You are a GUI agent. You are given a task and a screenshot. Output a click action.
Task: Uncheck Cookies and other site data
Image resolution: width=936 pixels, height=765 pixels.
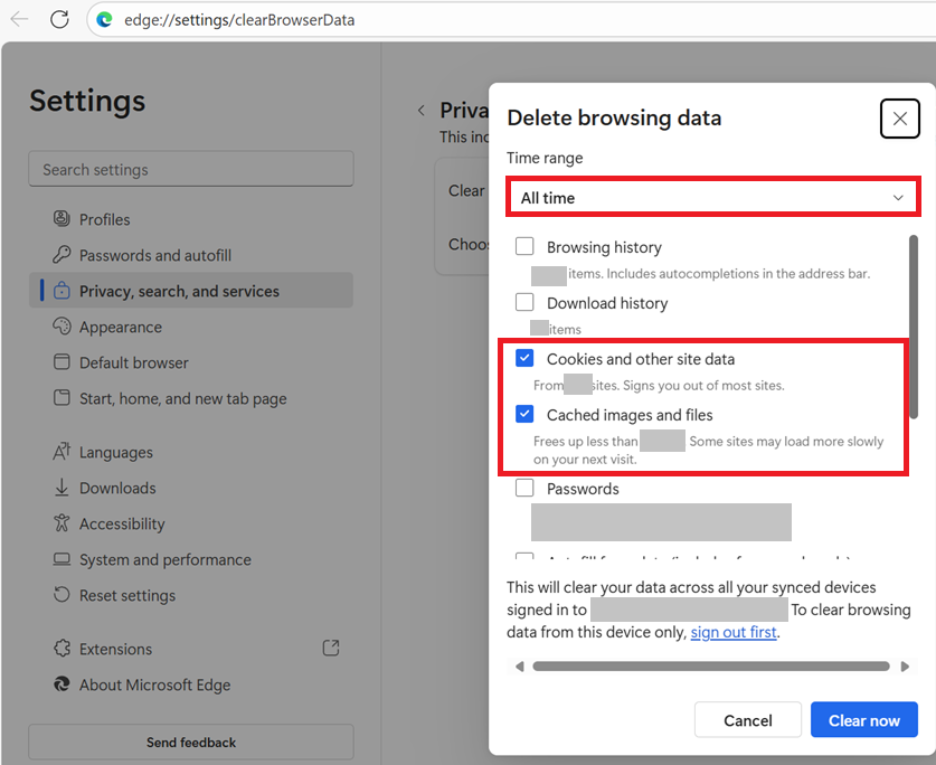(524, 358)
